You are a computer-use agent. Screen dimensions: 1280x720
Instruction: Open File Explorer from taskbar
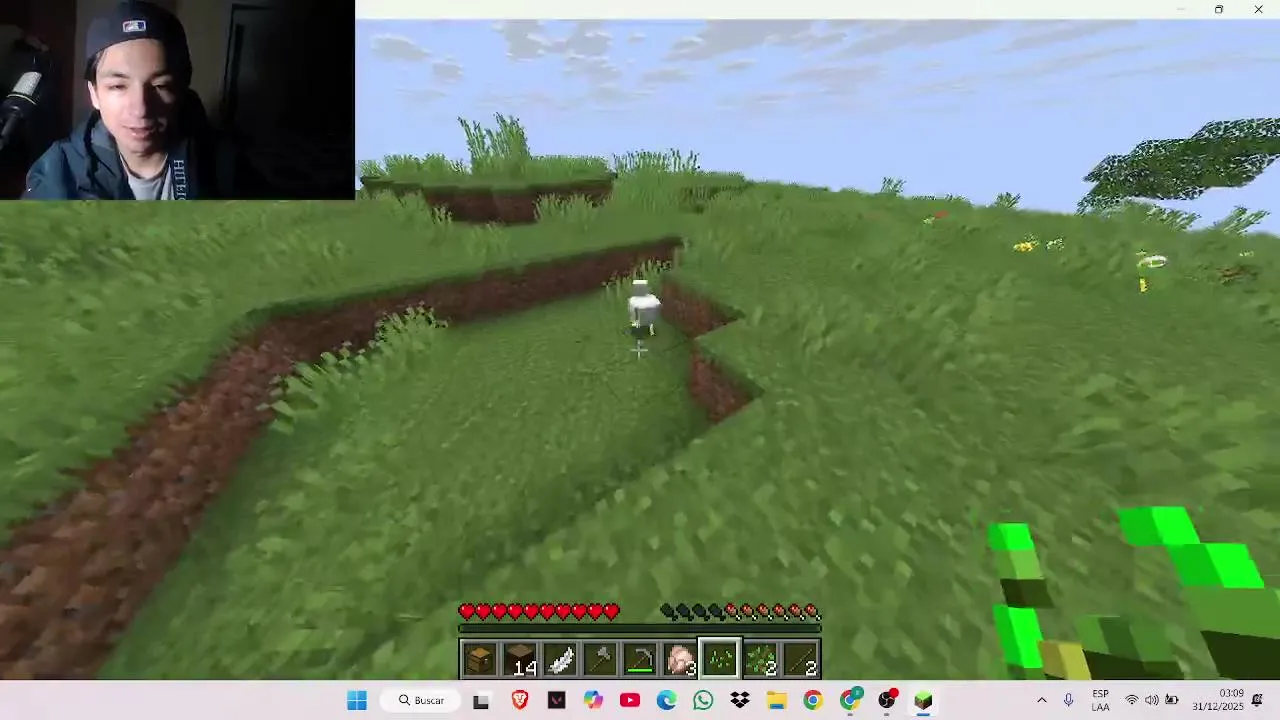point(777,700)
